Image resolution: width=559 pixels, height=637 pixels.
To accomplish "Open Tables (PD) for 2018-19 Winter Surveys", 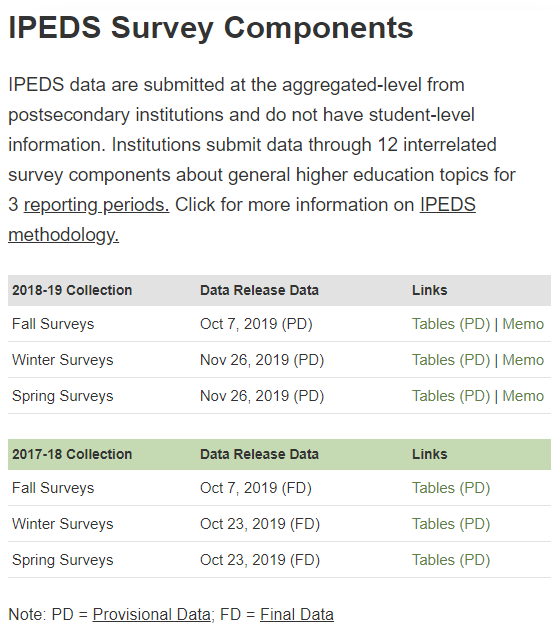I will pyautogui.click(x=451, y=360).
